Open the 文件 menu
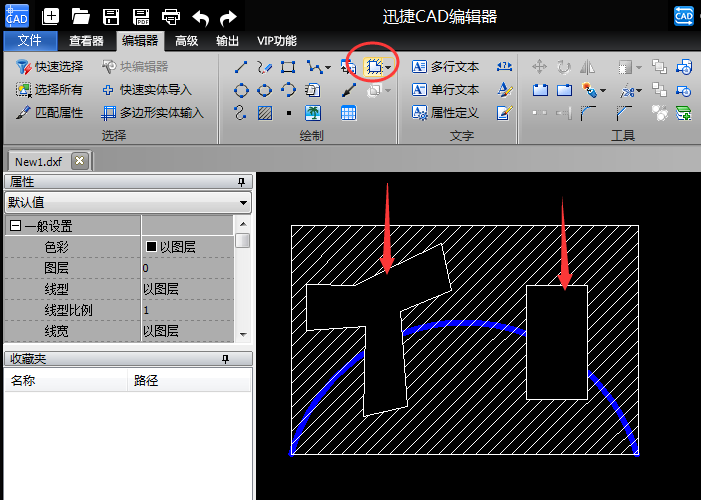Screen dimensions: 701x500 coord(30,41)
